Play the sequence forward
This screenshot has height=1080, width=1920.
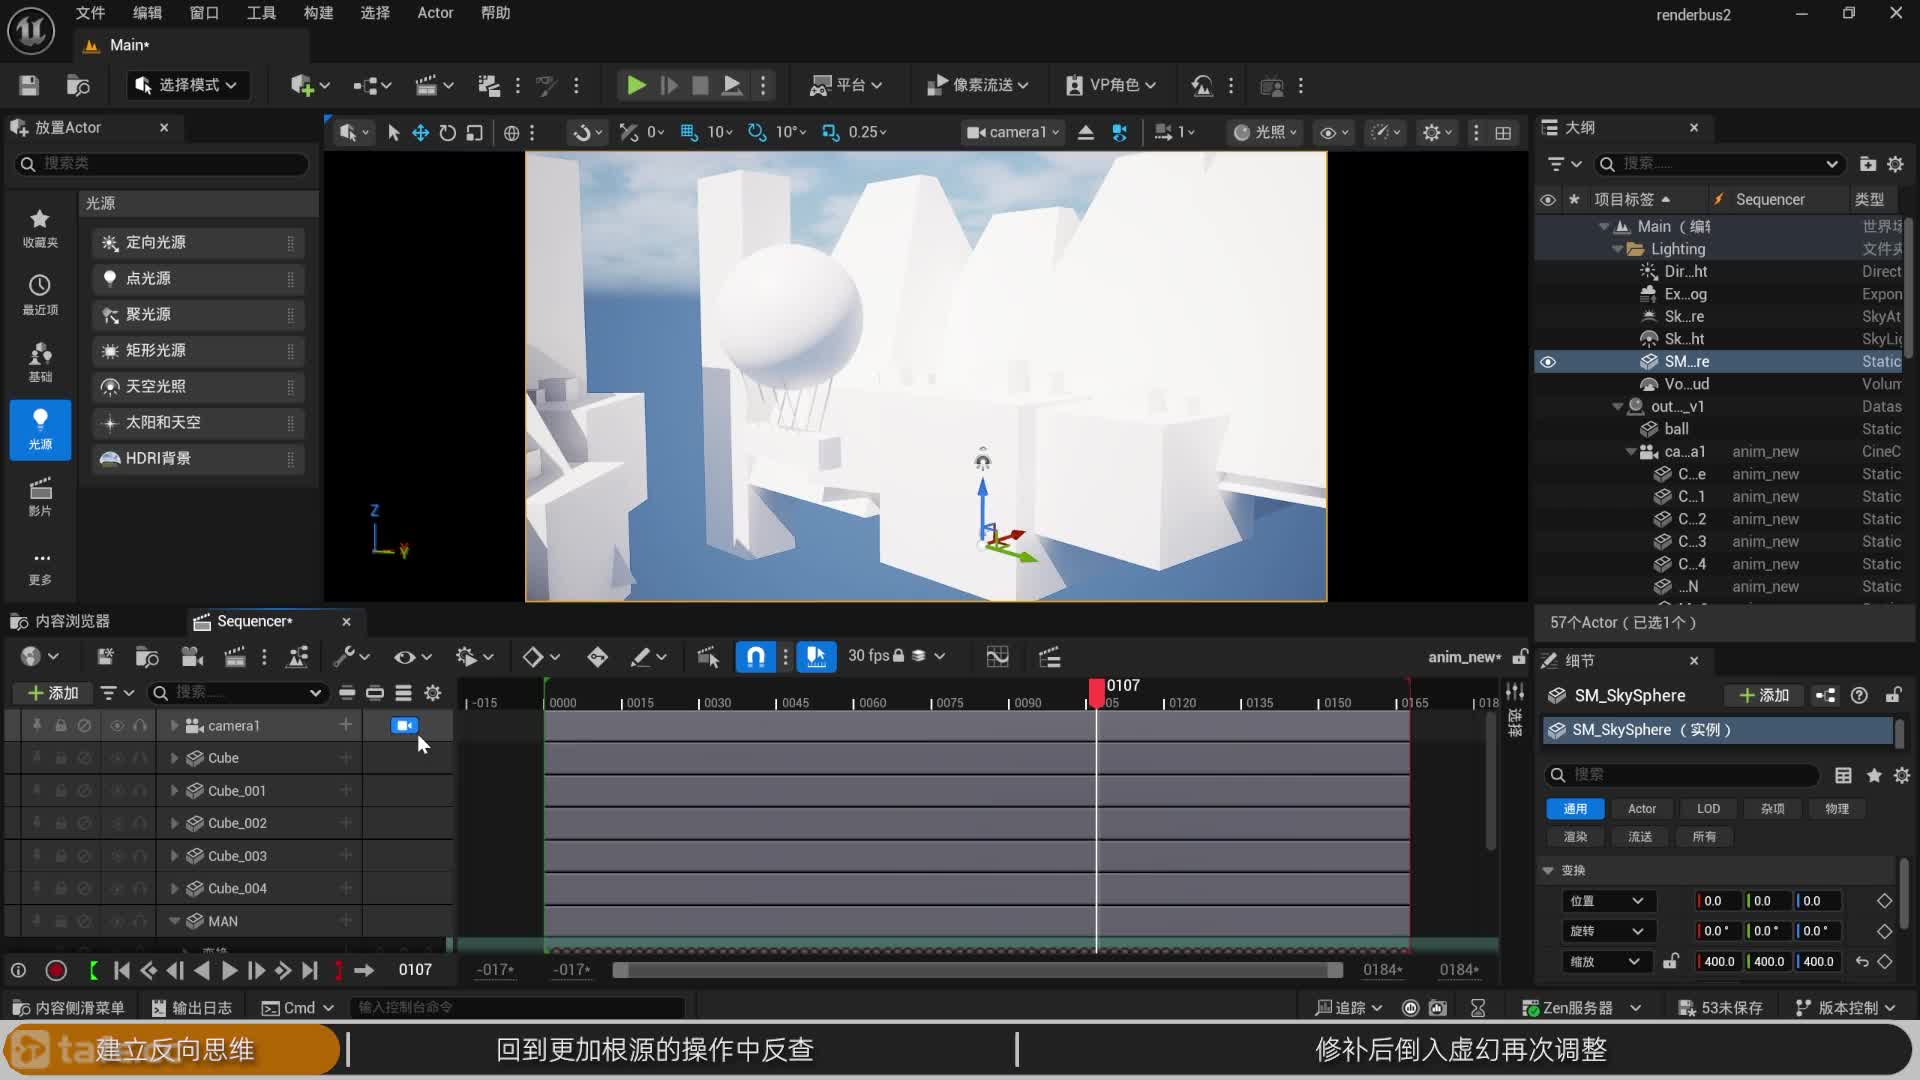(229, 970)
